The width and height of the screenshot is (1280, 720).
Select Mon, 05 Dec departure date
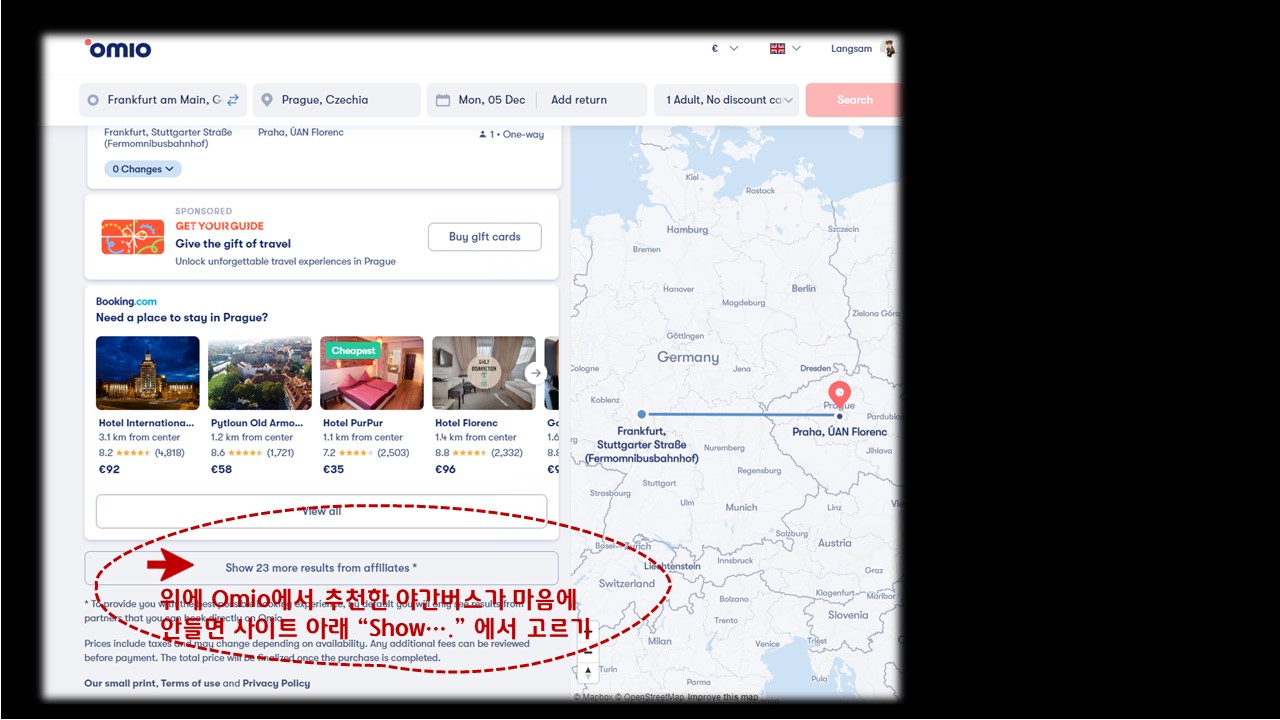point(491,100)
